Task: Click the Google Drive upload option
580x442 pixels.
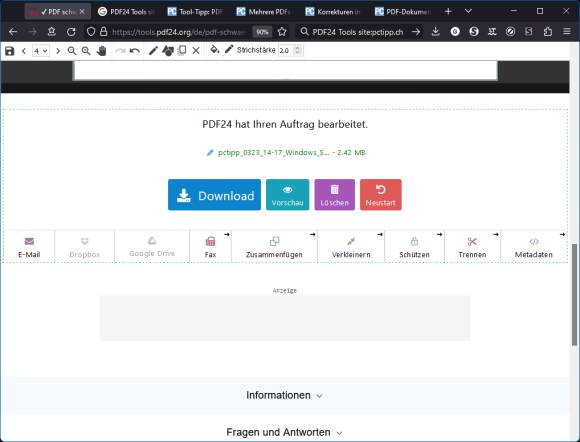Action: click(152, 247)
